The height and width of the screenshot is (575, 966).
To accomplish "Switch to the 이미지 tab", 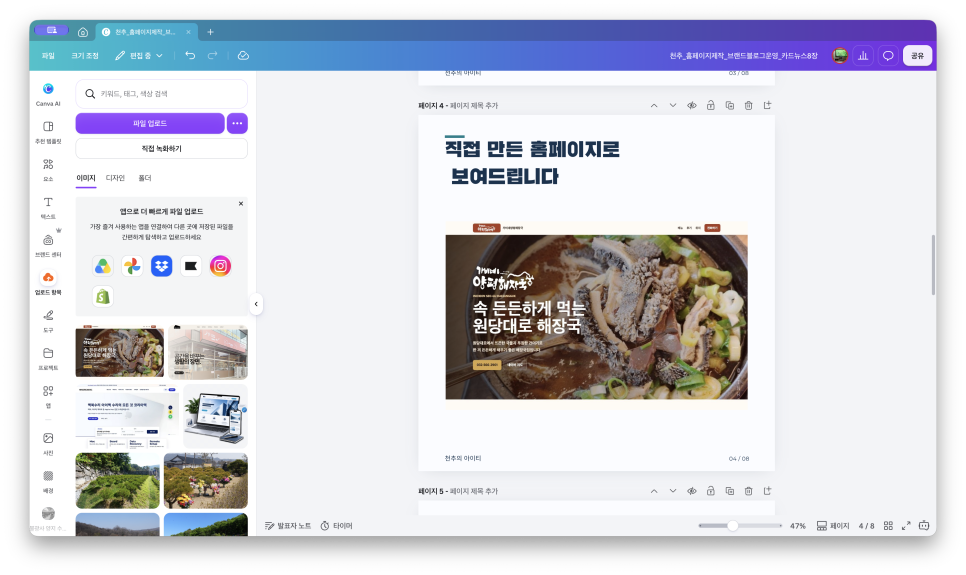I will tap(86, 178).
